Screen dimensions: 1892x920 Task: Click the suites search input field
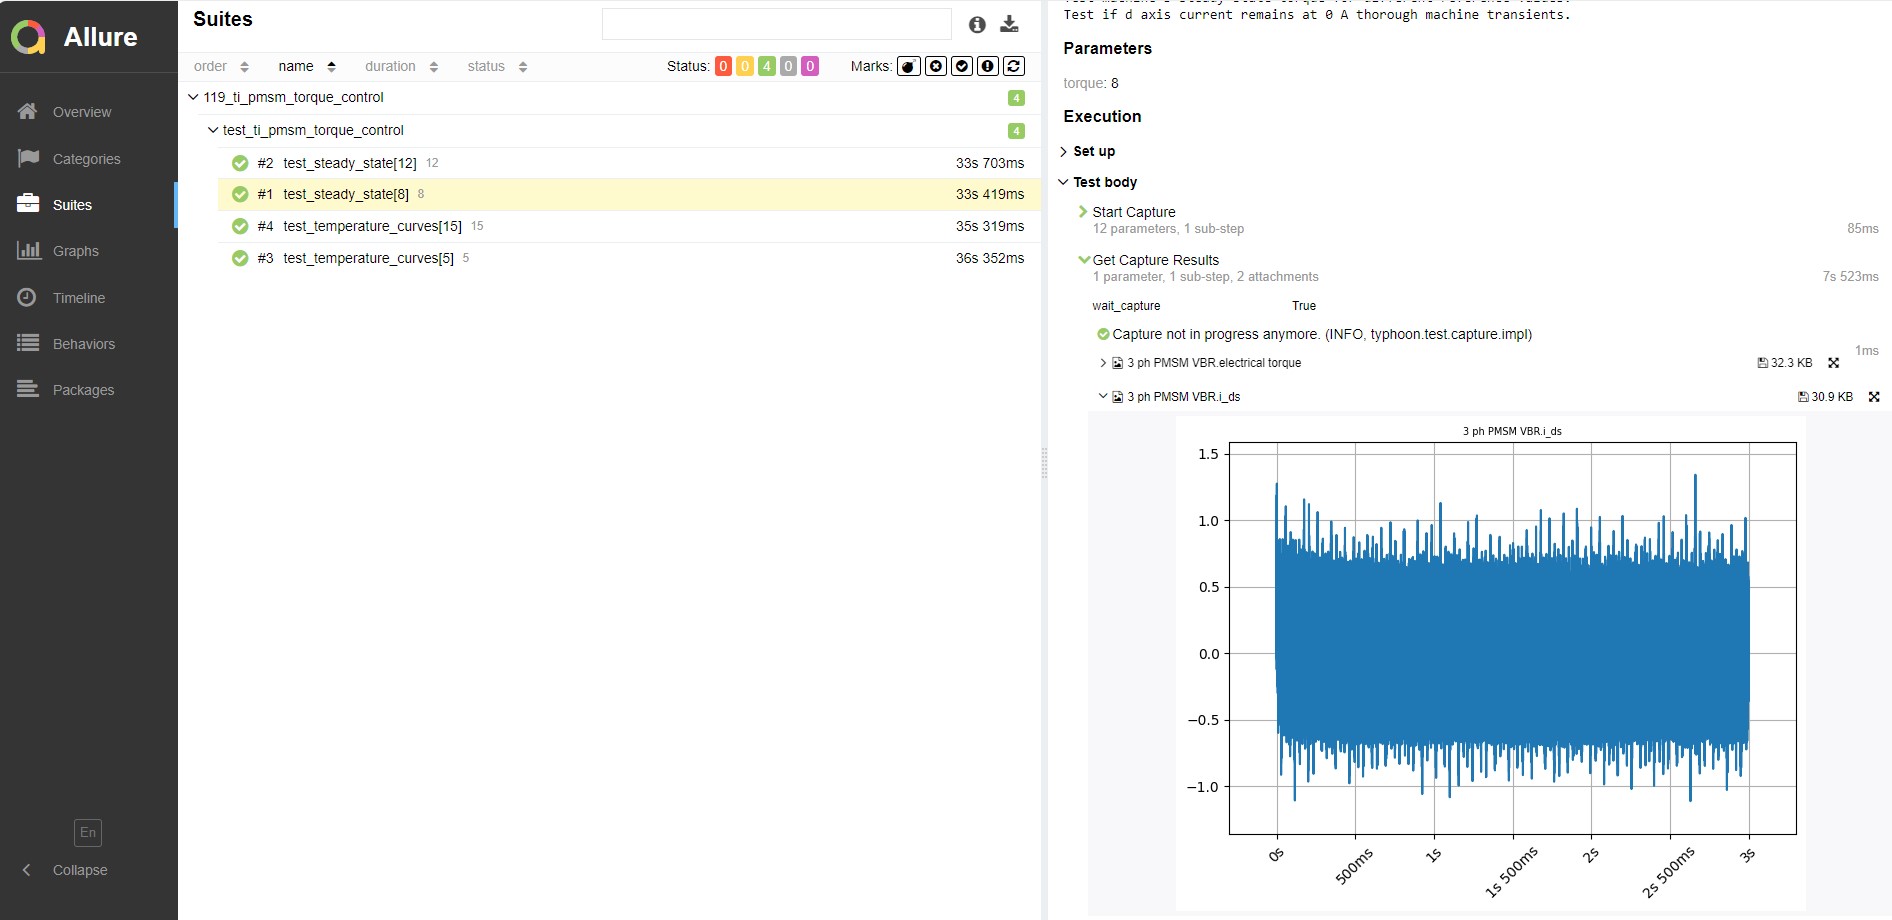pyautogui.click(x=776, y=24)
